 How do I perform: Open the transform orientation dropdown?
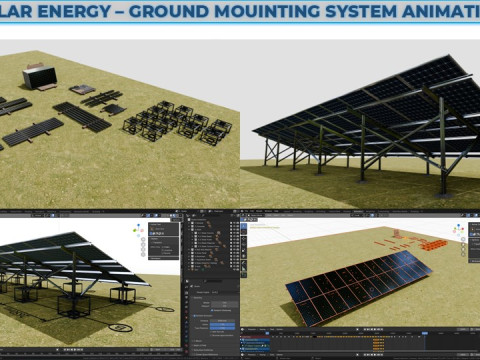[x=357, y=215]
